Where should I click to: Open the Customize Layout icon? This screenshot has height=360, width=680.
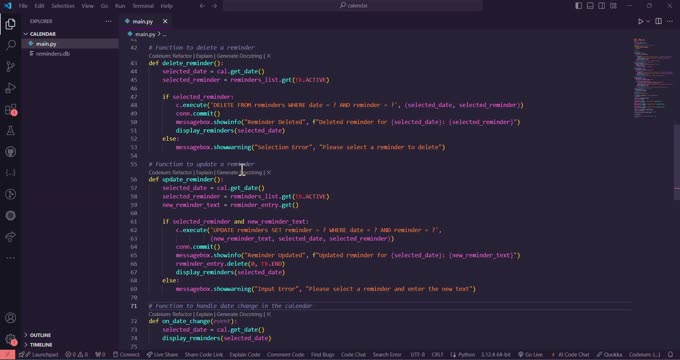(x=613, y=6)
